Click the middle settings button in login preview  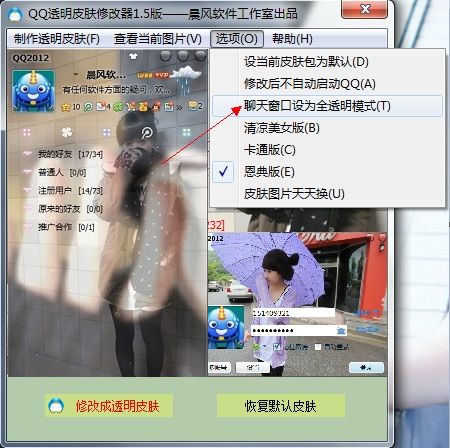(x=253, y=368)
